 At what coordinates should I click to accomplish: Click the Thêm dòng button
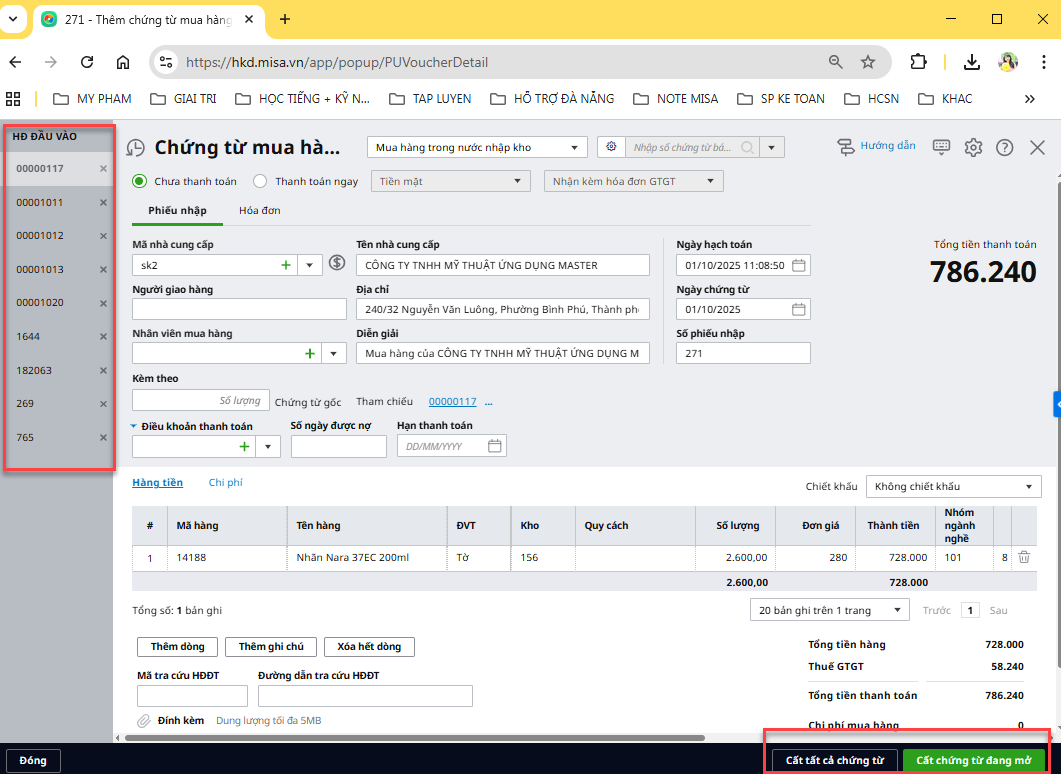tap(177, 647)
